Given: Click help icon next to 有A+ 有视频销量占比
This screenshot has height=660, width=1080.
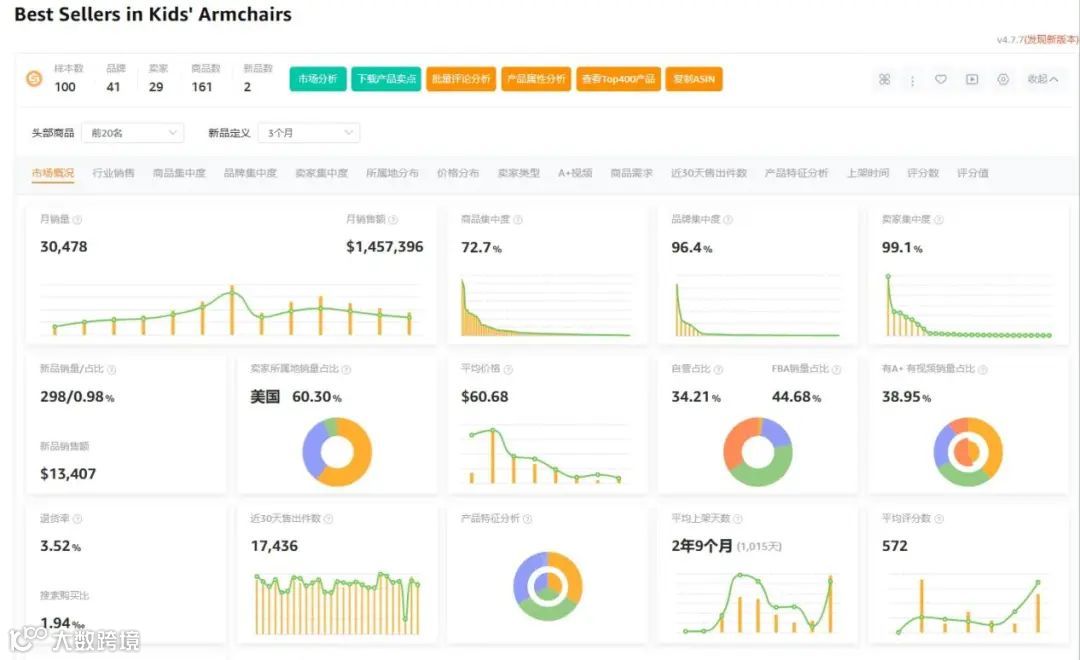Looking at the screenshot, I should coord(983,370).
